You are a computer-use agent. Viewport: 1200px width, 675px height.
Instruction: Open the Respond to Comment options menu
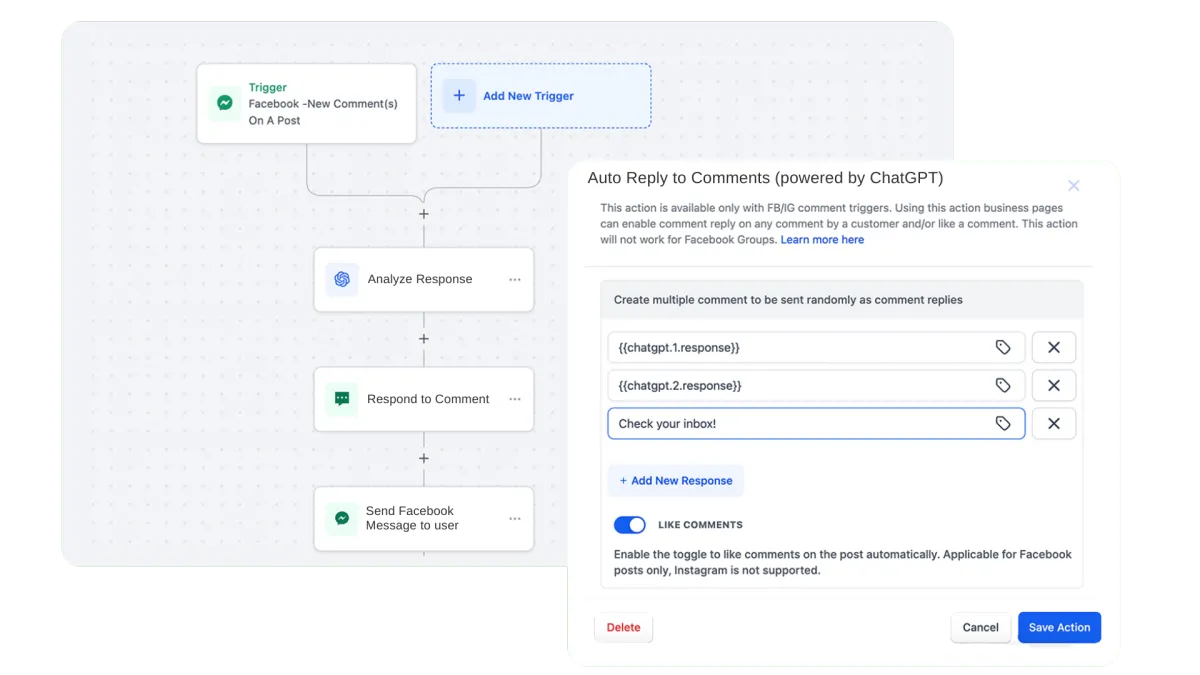coord(515,399)
